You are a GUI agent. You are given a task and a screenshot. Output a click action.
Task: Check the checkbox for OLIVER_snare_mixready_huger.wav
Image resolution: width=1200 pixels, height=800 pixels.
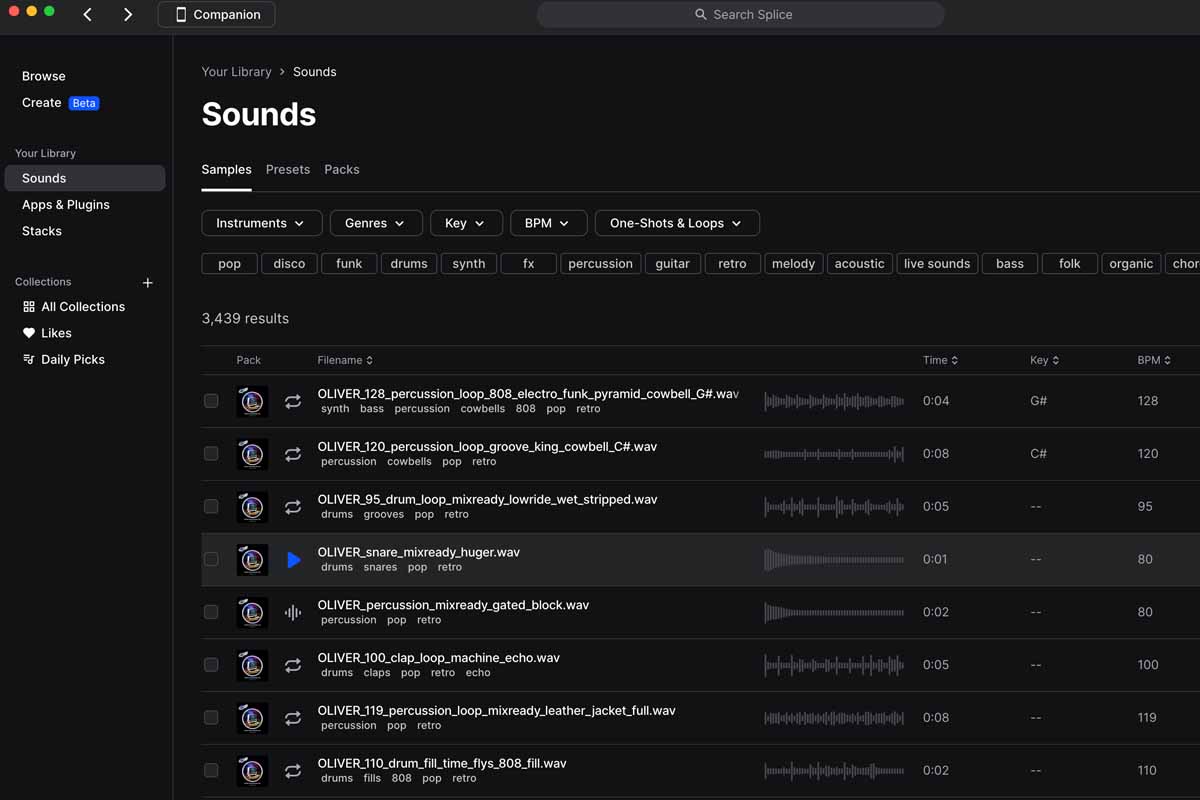pyautogui.click(x=211, y=559)
